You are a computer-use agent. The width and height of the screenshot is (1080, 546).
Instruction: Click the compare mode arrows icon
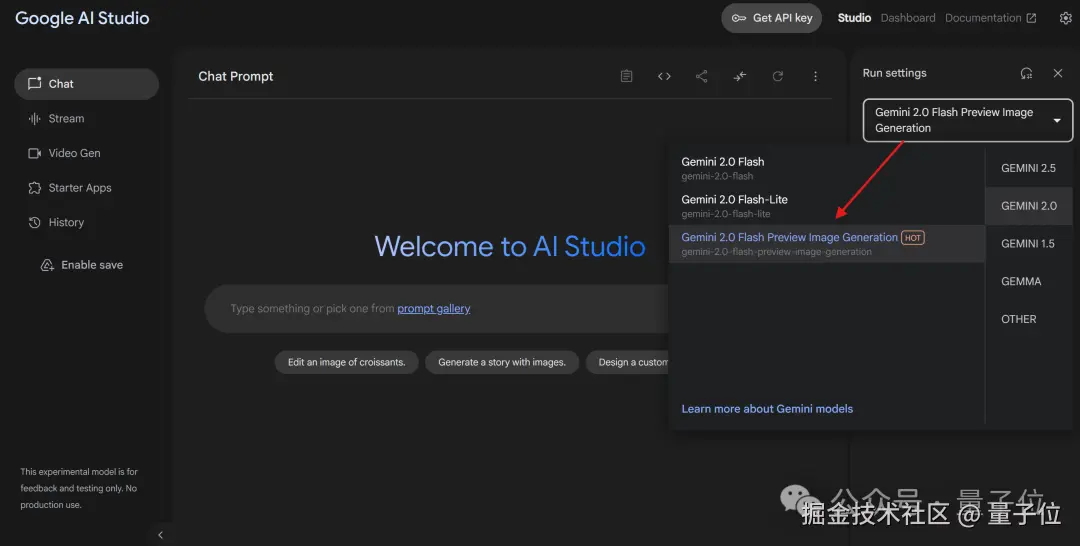pyautogui.click(x=740, y=76)
